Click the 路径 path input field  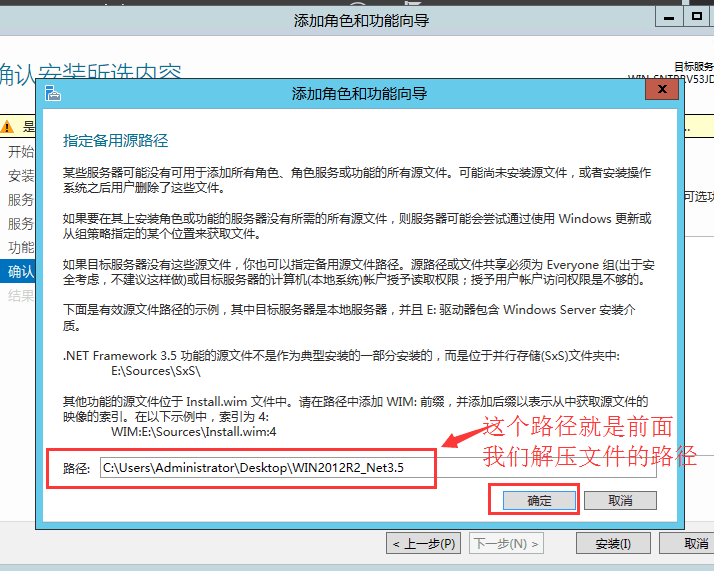click(378, 468)
